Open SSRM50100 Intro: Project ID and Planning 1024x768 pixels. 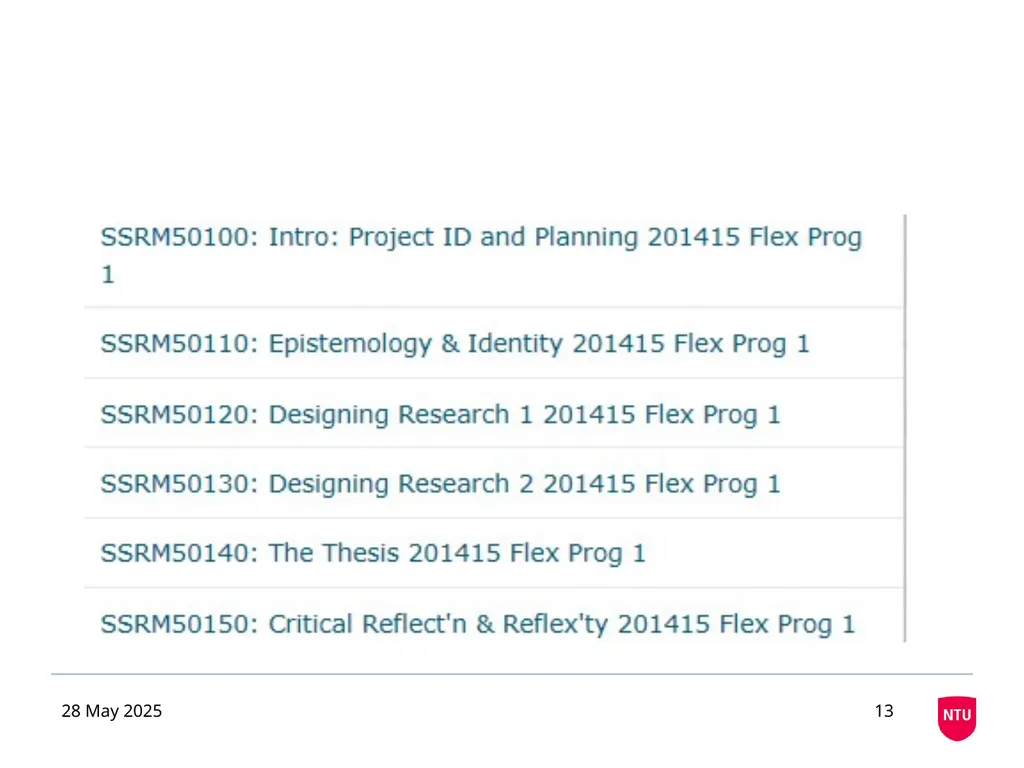(481, 255)
